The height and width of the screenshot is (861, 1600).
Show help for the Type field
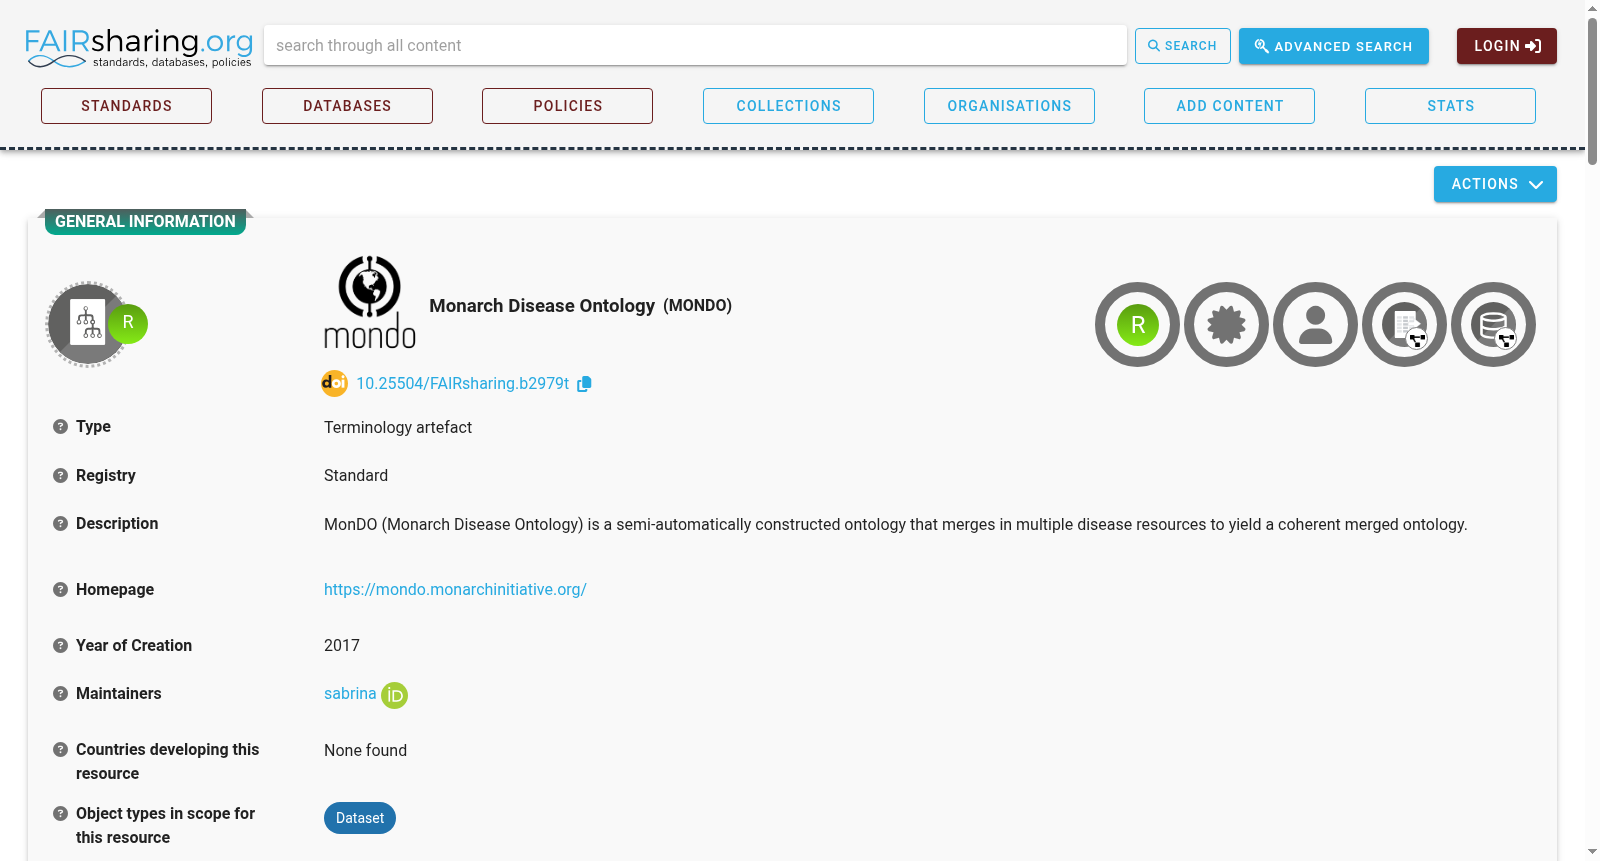[x=60, y=427]
